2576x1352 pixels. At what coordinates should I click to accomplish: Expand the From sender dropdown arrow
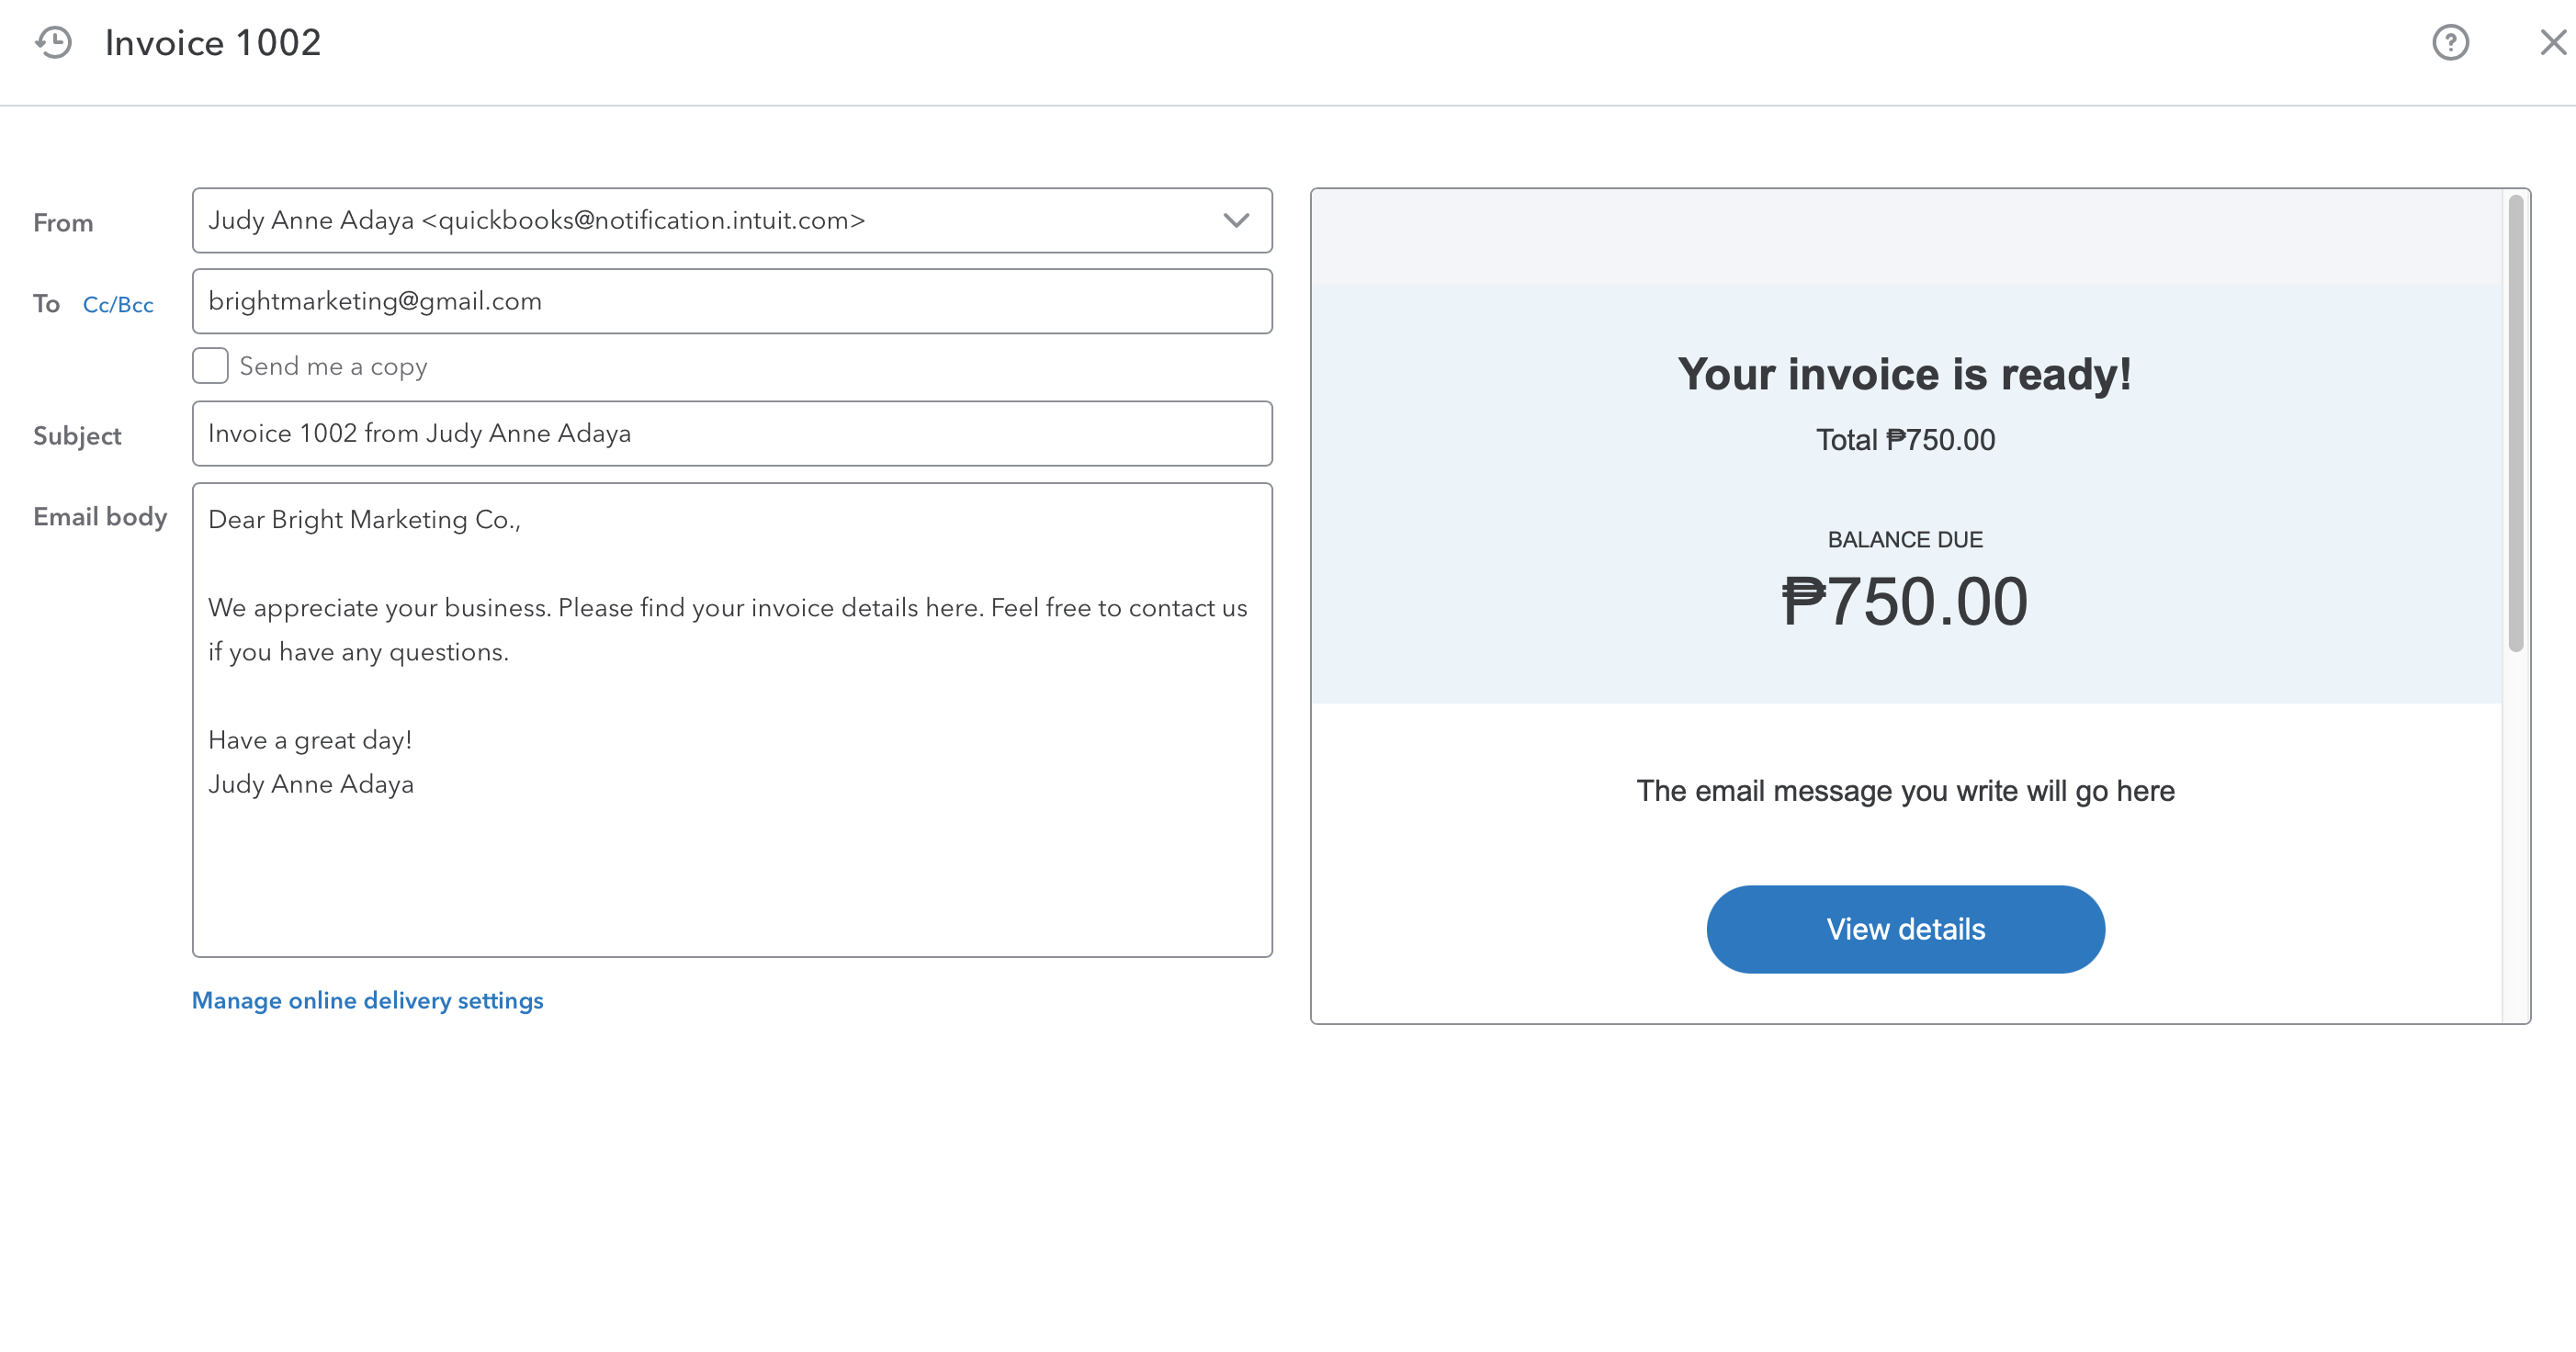1236,220
